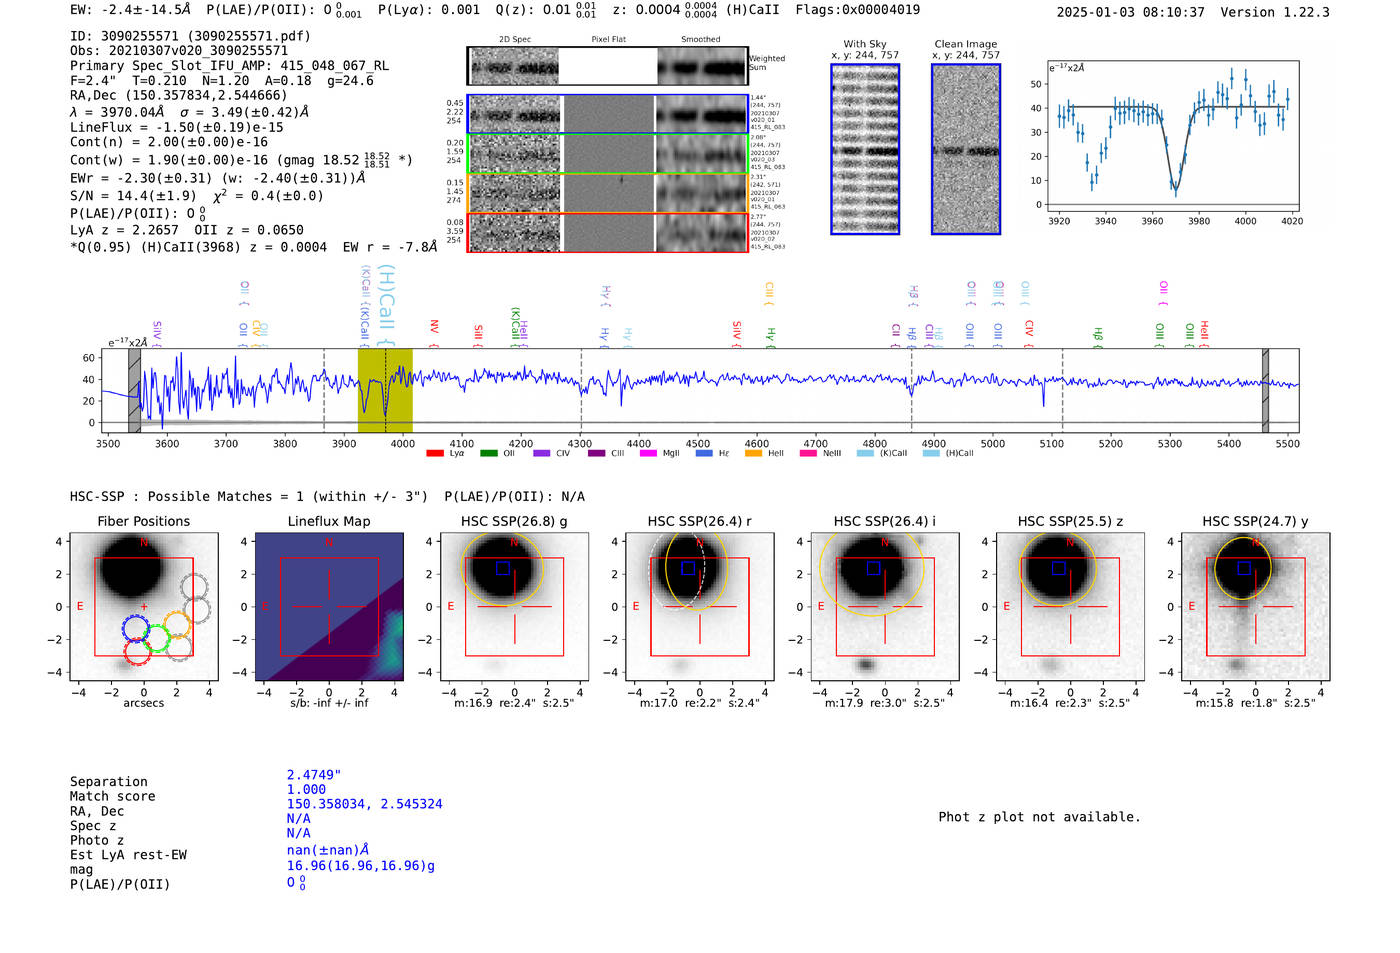Open the HSC SSP(26.4) r image

pos(700,607)
